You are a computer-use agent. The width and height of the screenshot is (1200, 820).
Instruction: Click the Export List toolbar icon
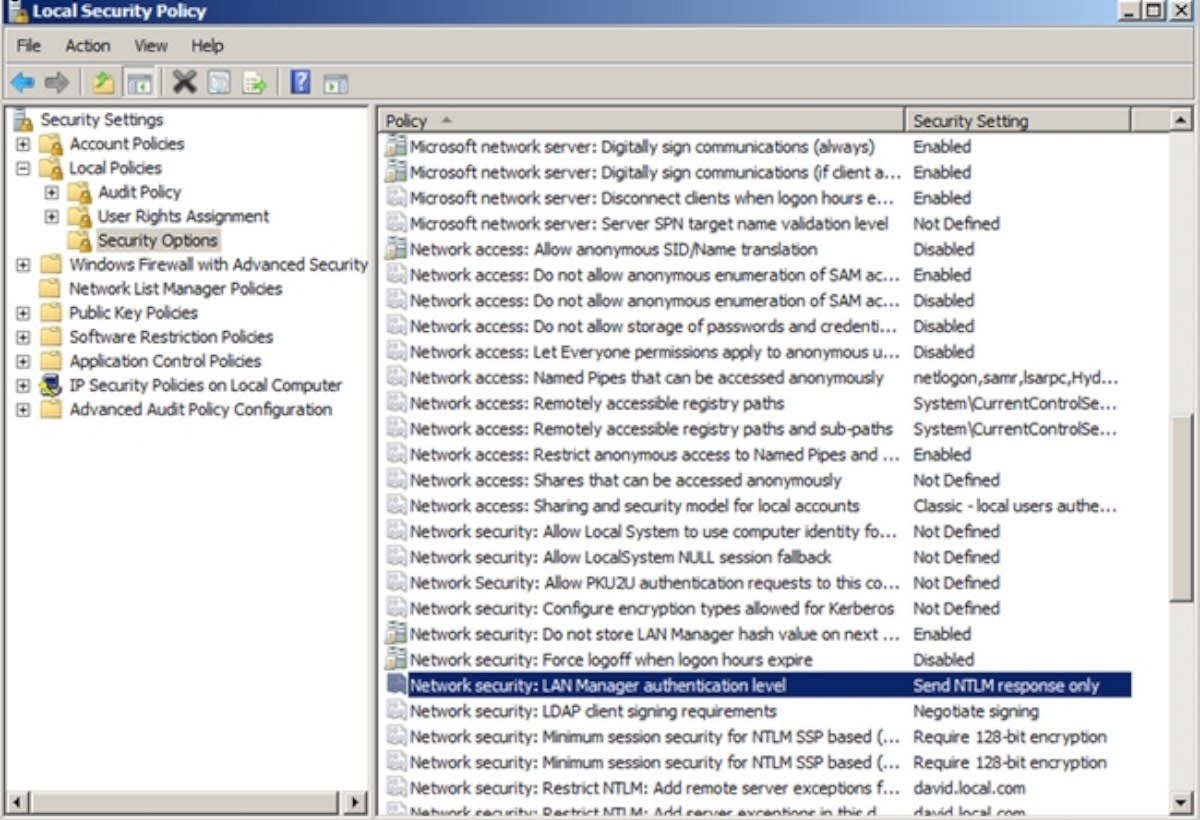coord(254,82)
